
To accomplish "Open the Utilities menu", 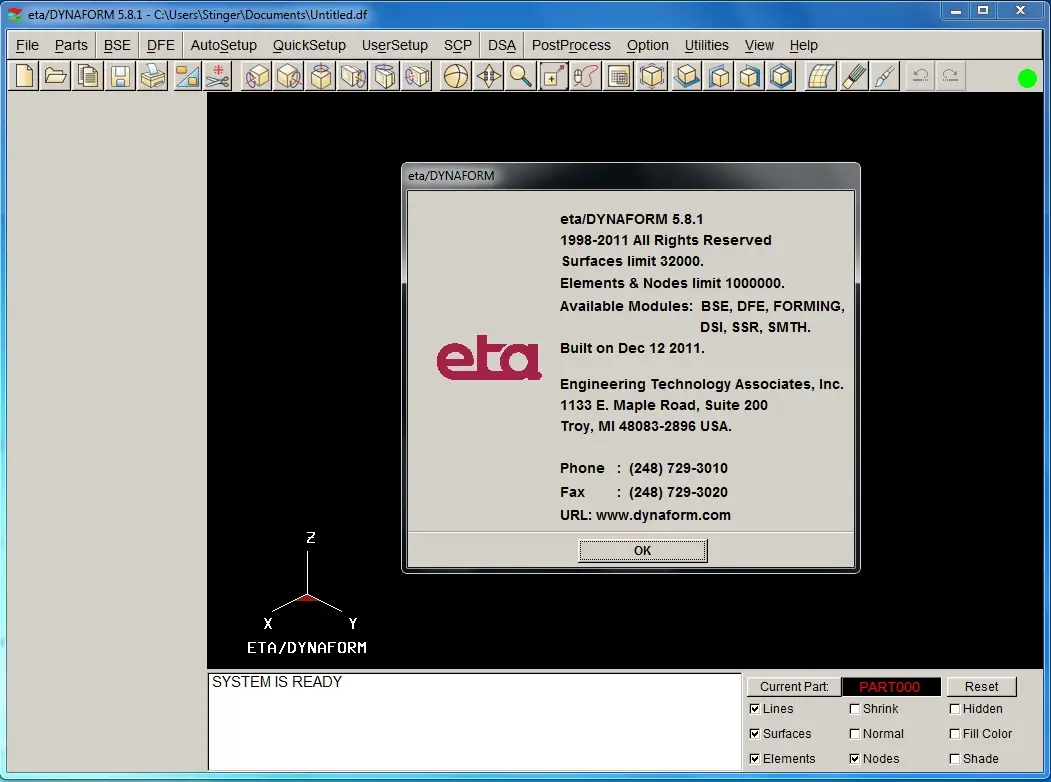I will coord(706,45).
